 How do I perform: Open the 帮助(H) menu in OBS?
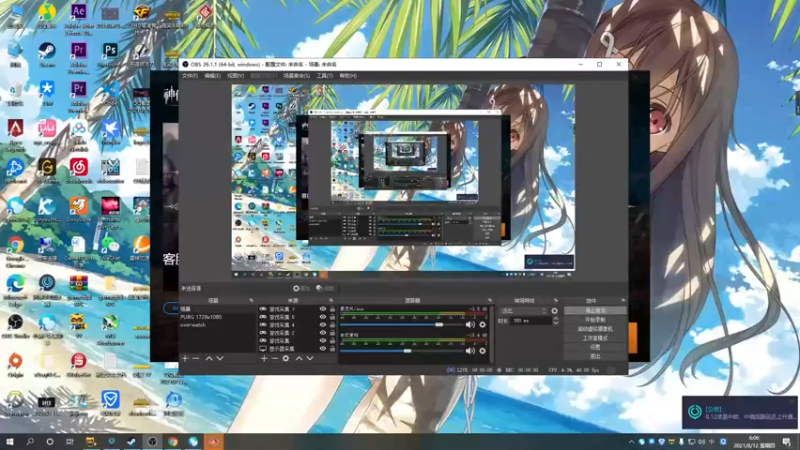click(348, 76)
